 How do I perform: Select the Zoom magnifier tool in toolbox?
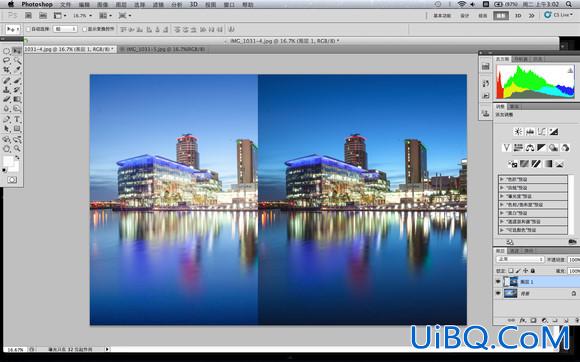tap(17, 149)
